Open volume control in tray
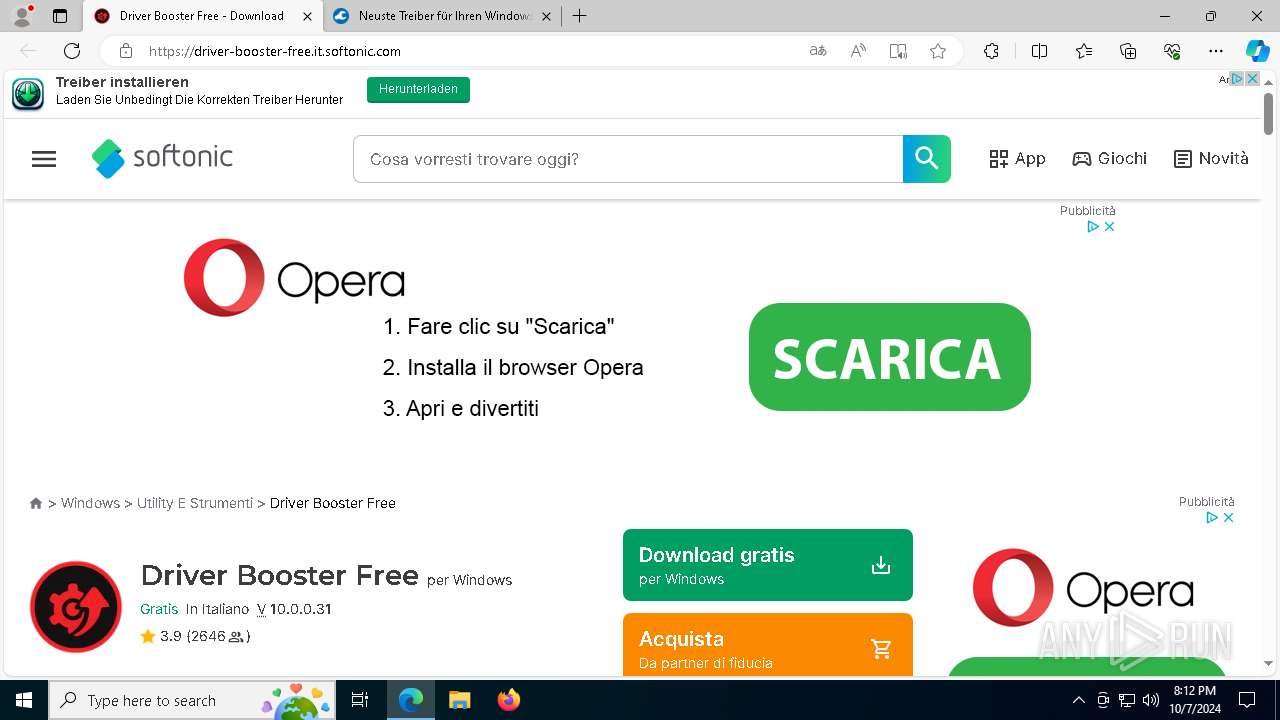The image size is (1280, 720). point(1151,700)
